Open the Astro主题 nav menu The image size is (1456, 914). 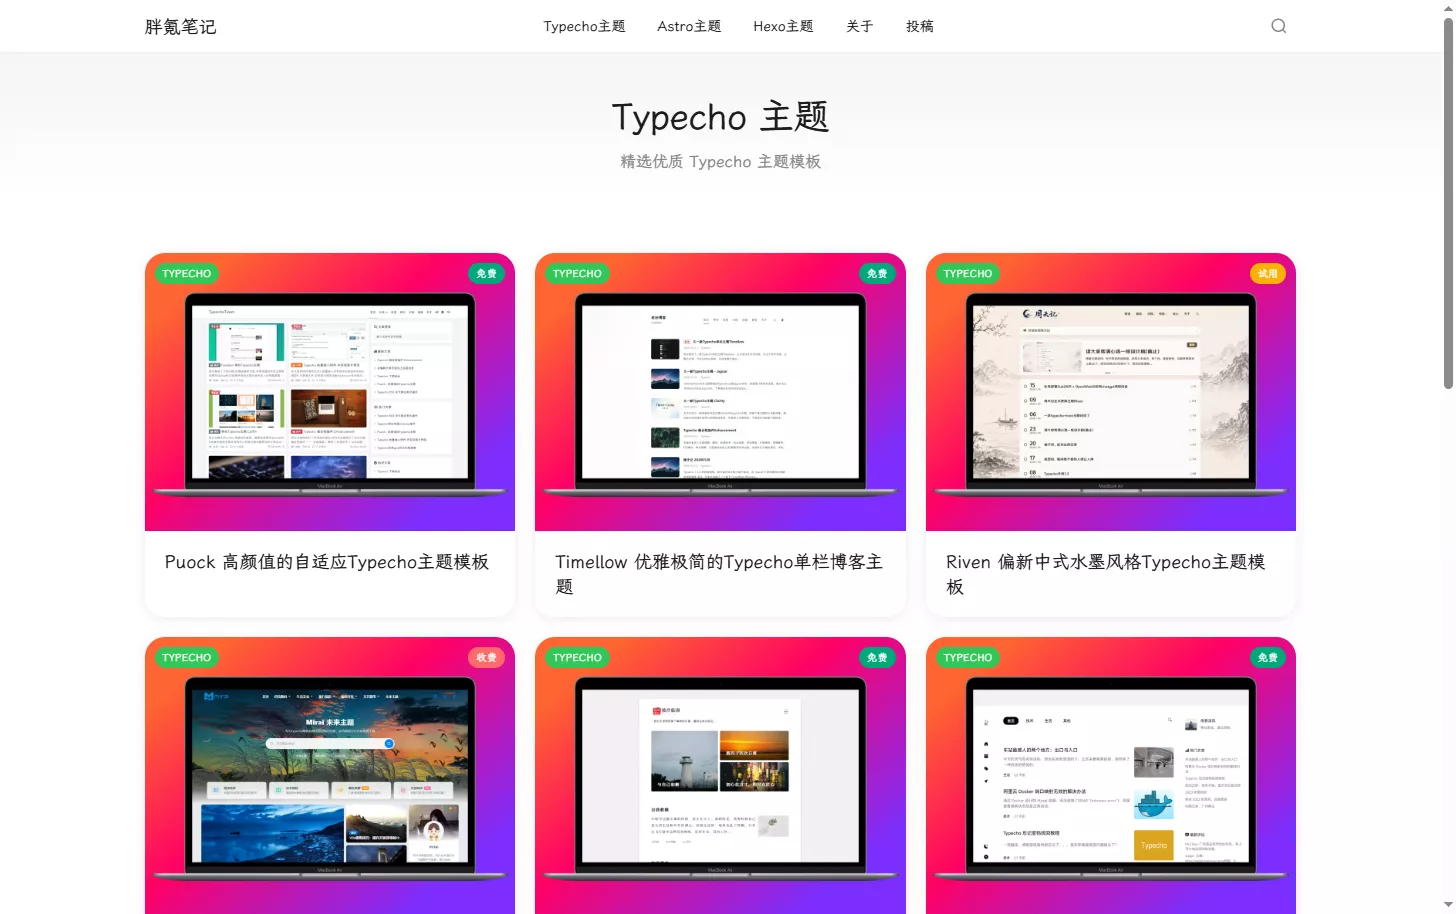(689, 26)
